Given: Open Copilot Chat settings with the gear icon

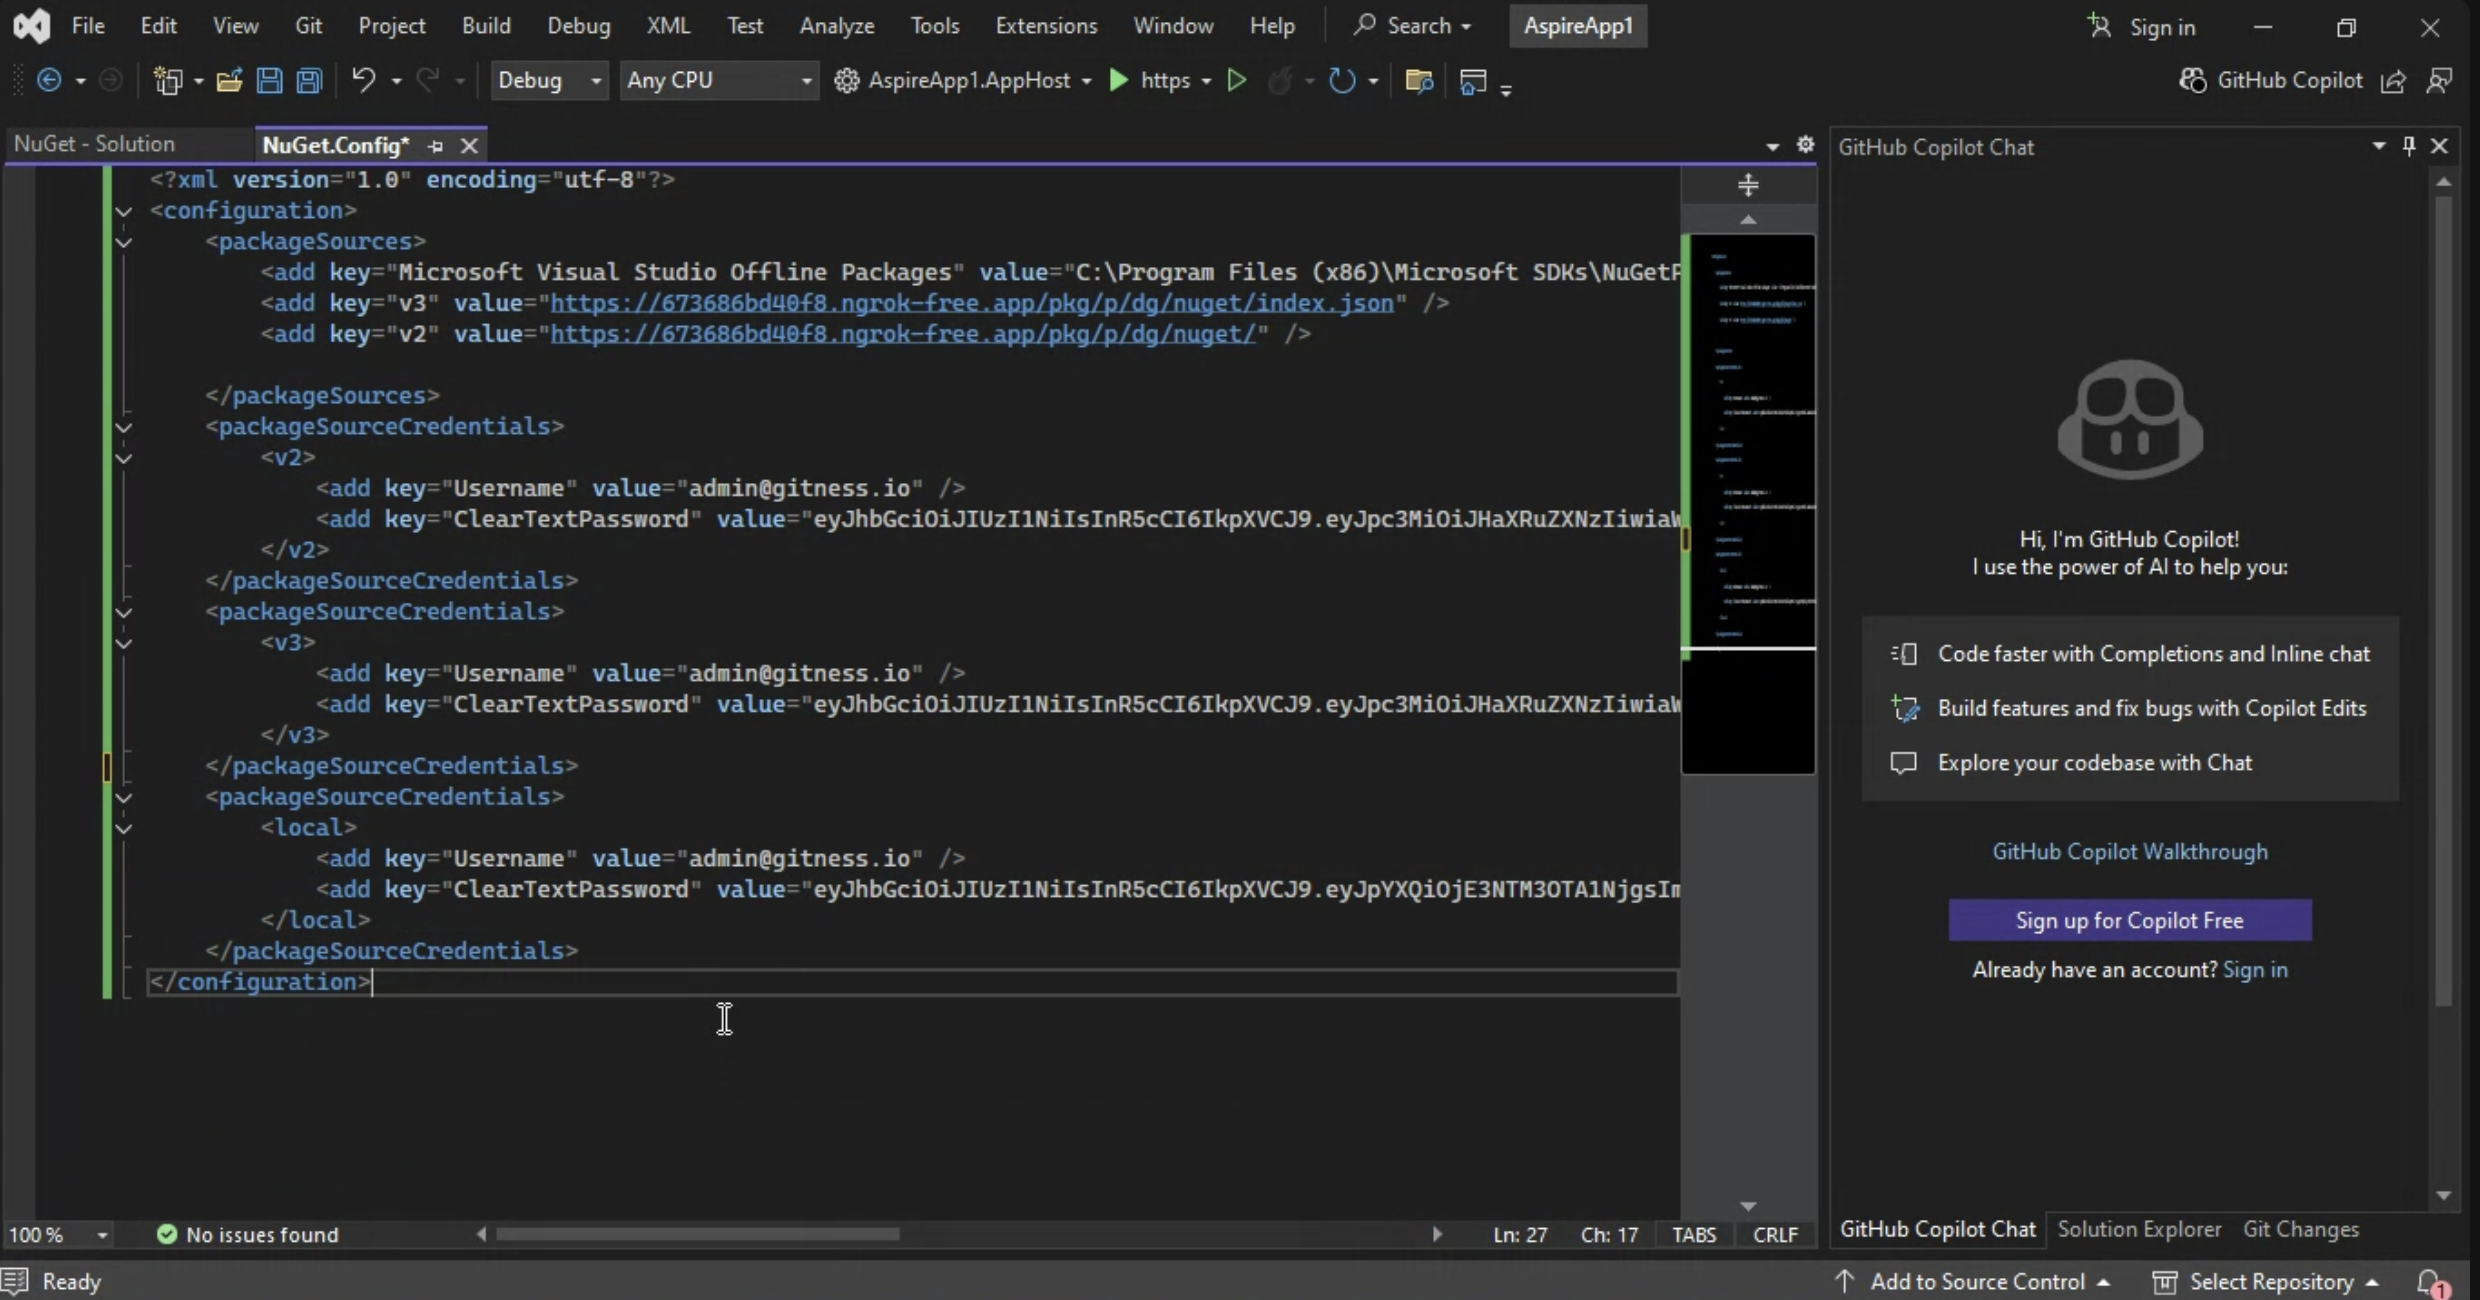Looking at the screenshot, I should (1806, 145).
